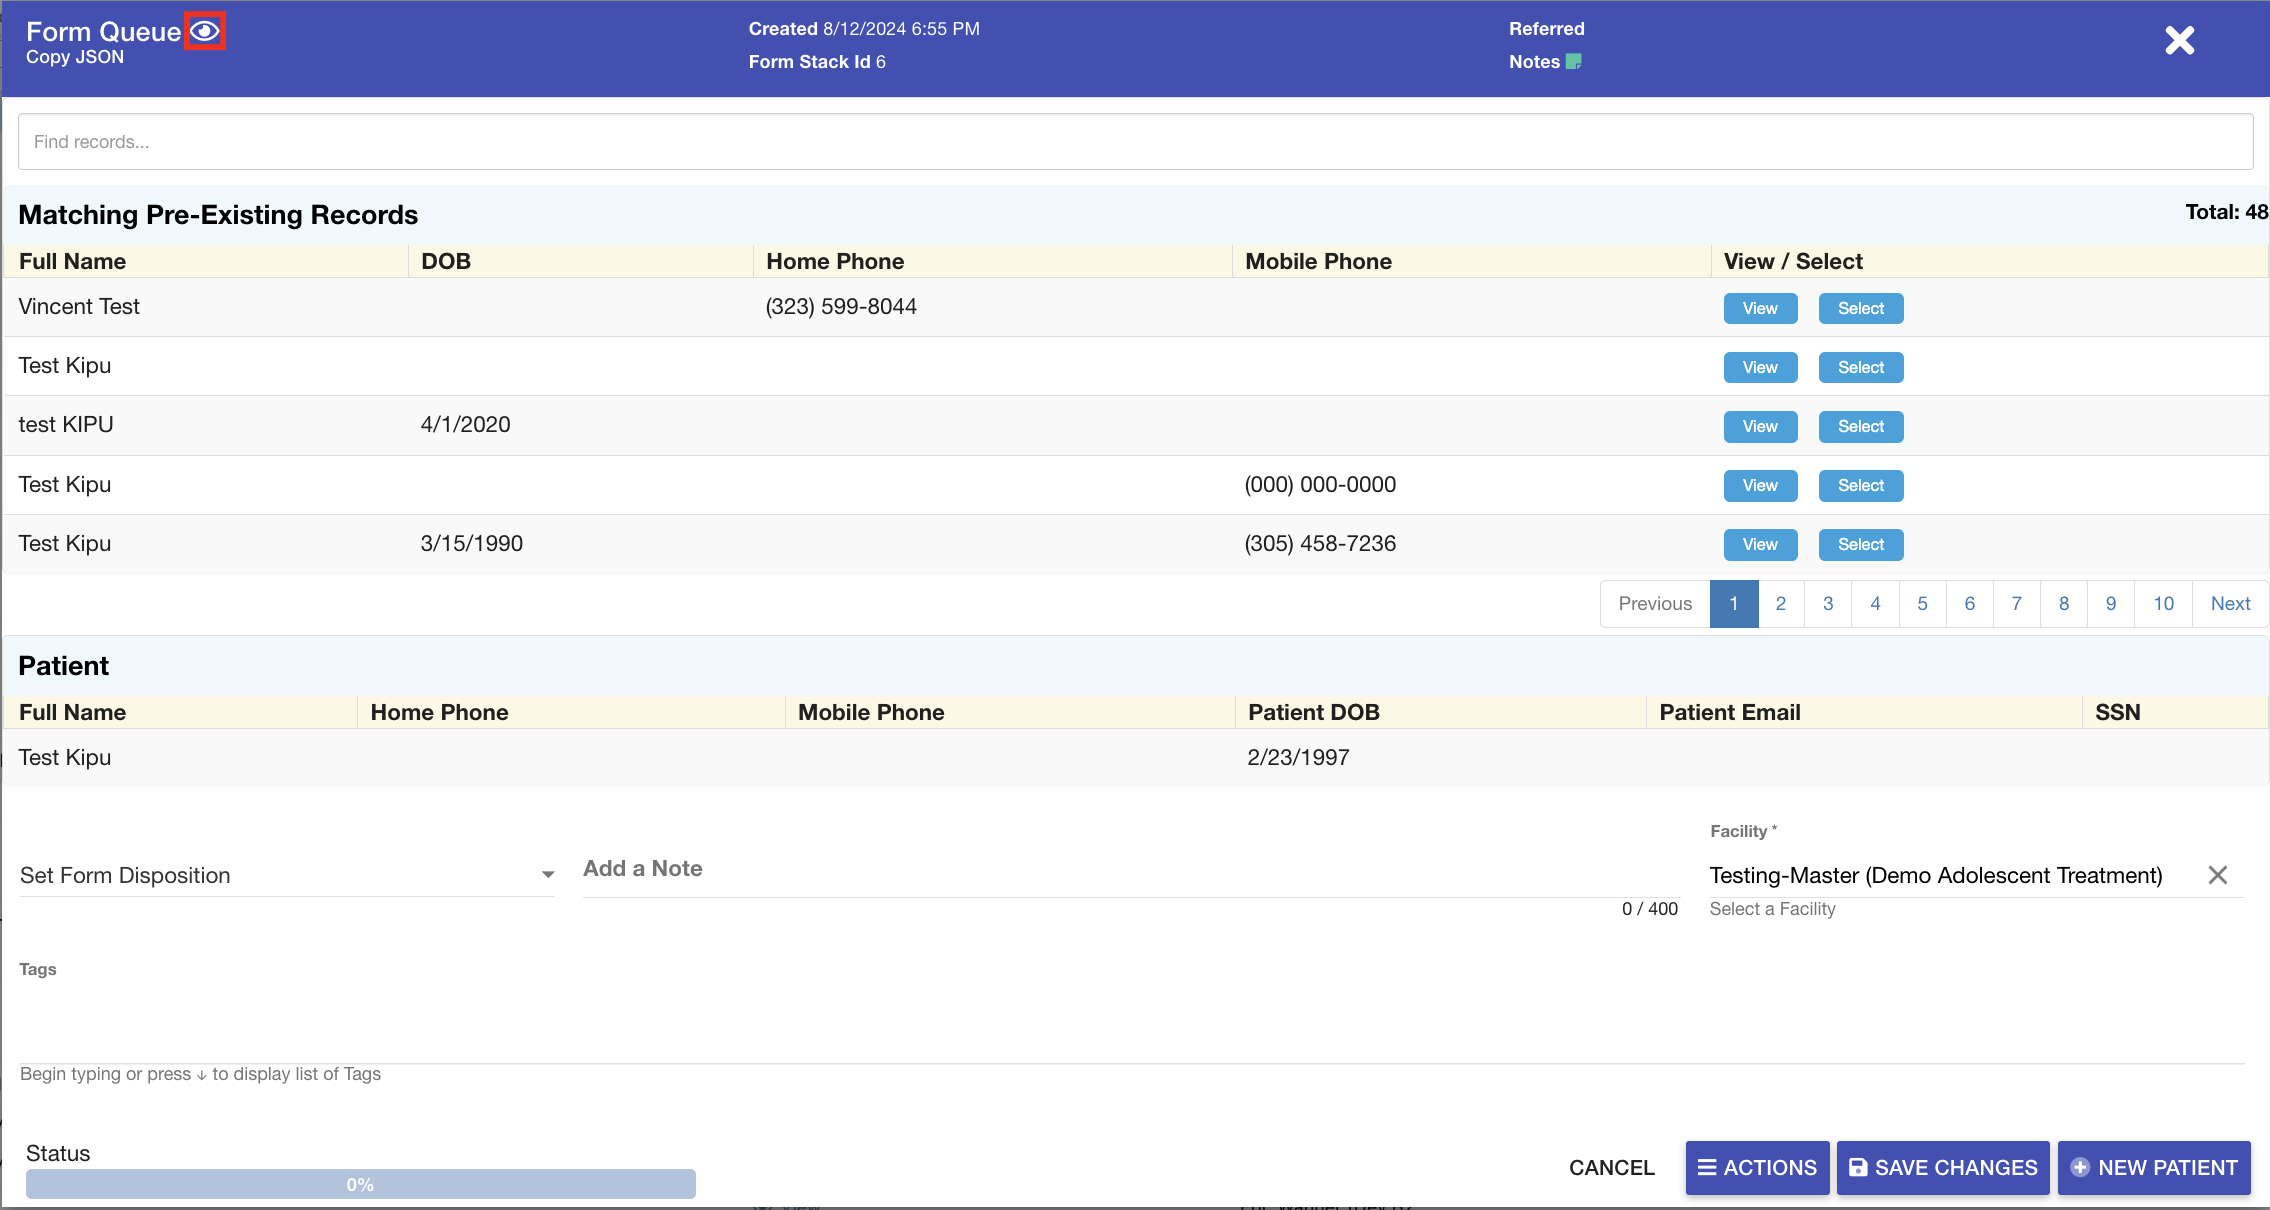The width and height of the screenshot is (2270, 1210).
Task: Jump to page 10 of results
Action: pyautogui.click(x=2163, y=603)
